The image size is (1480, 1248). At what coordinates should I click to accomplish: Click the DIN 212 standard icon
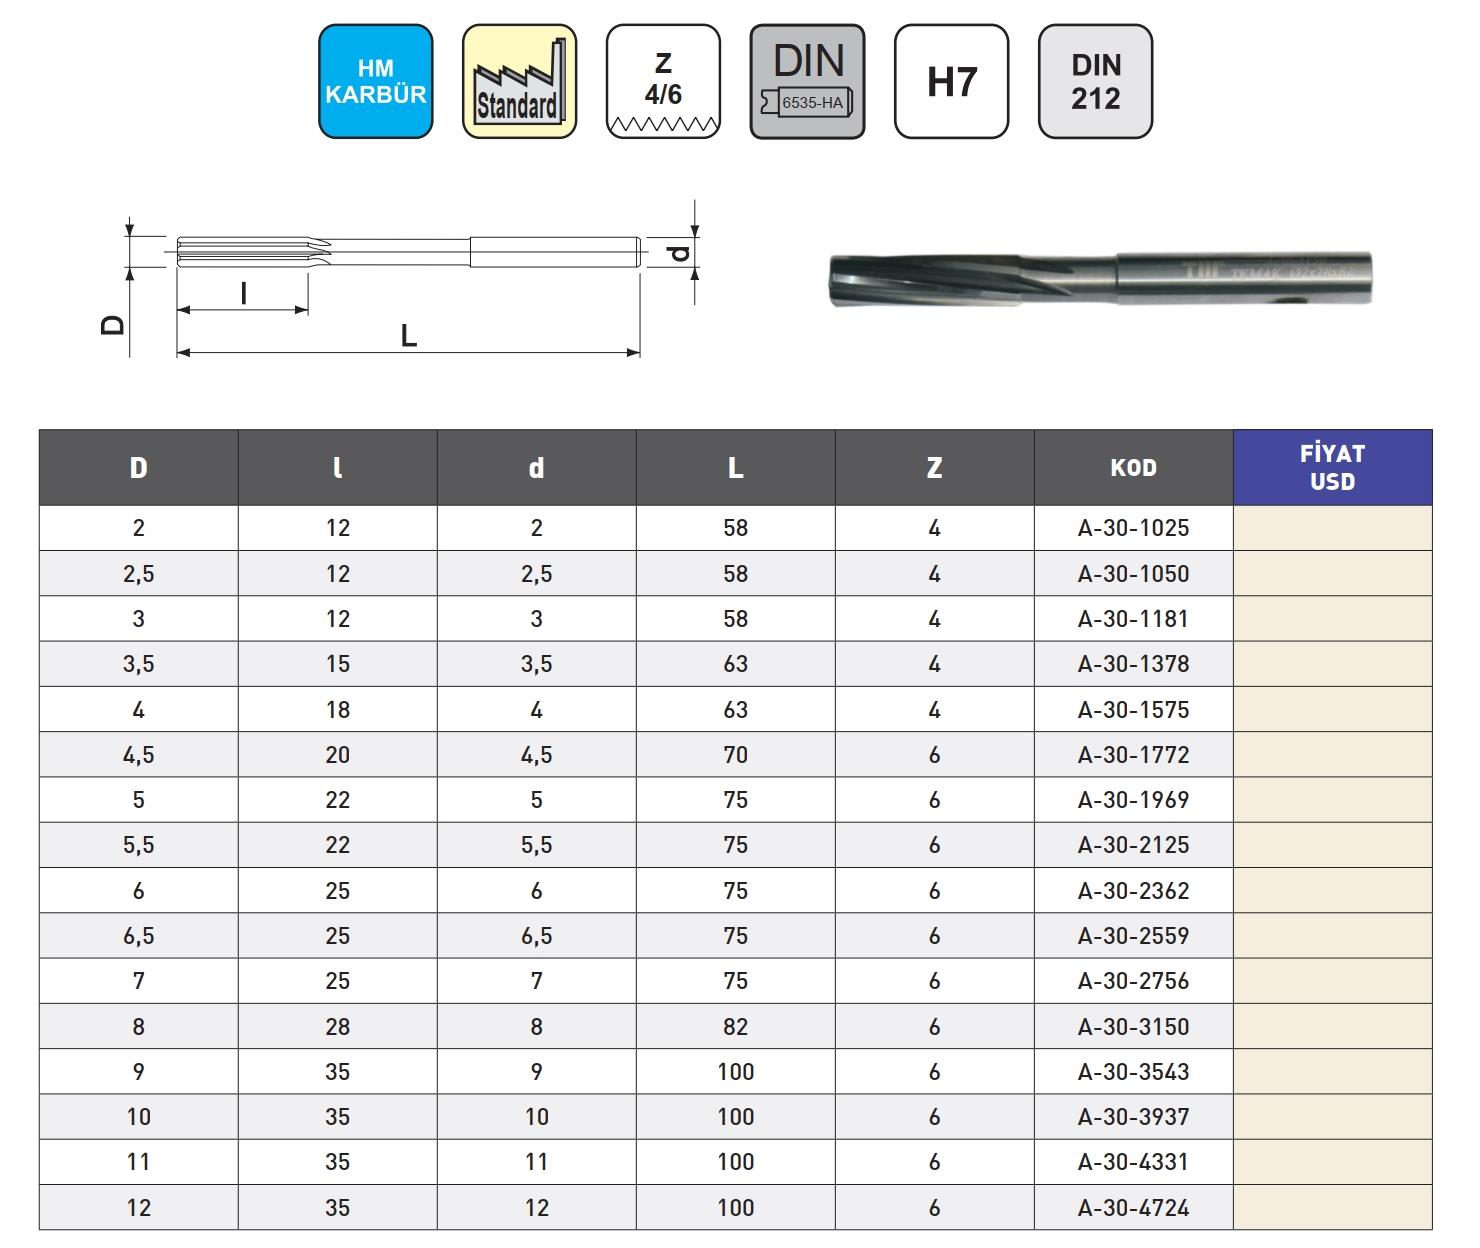click(x=1095, y=82)
